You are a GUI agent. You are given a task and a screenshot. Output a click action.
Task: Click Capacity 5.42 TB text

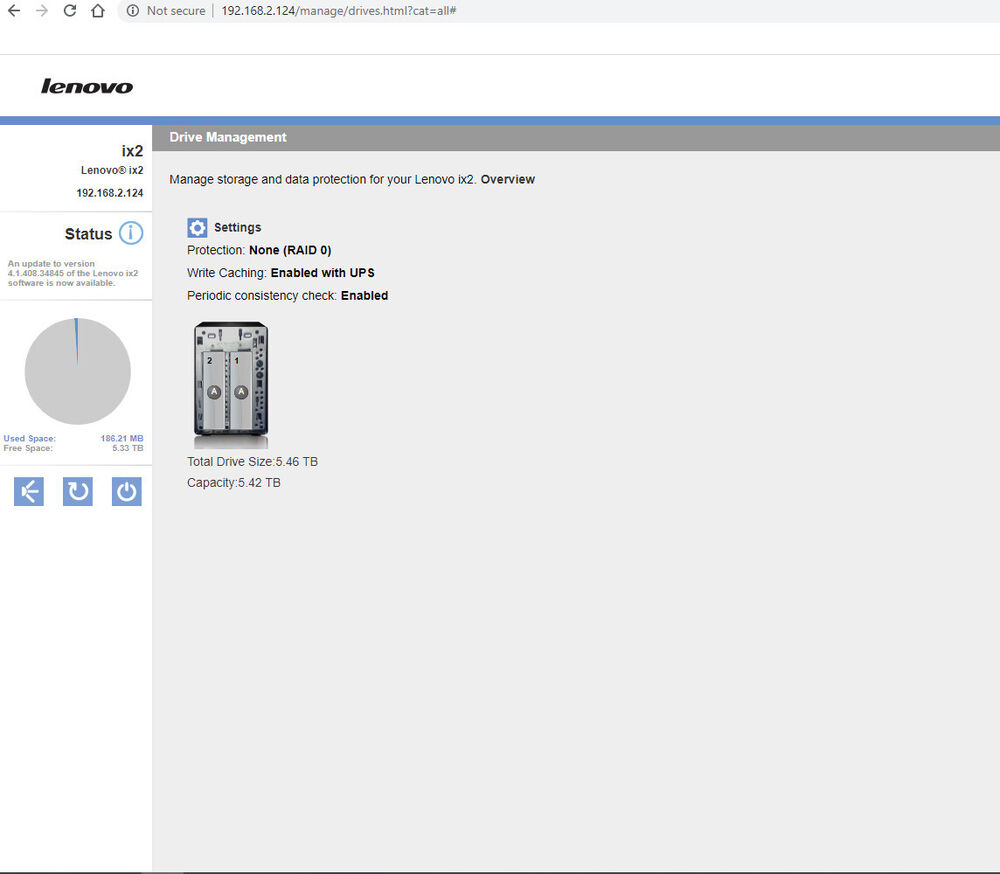coord(233,482)
